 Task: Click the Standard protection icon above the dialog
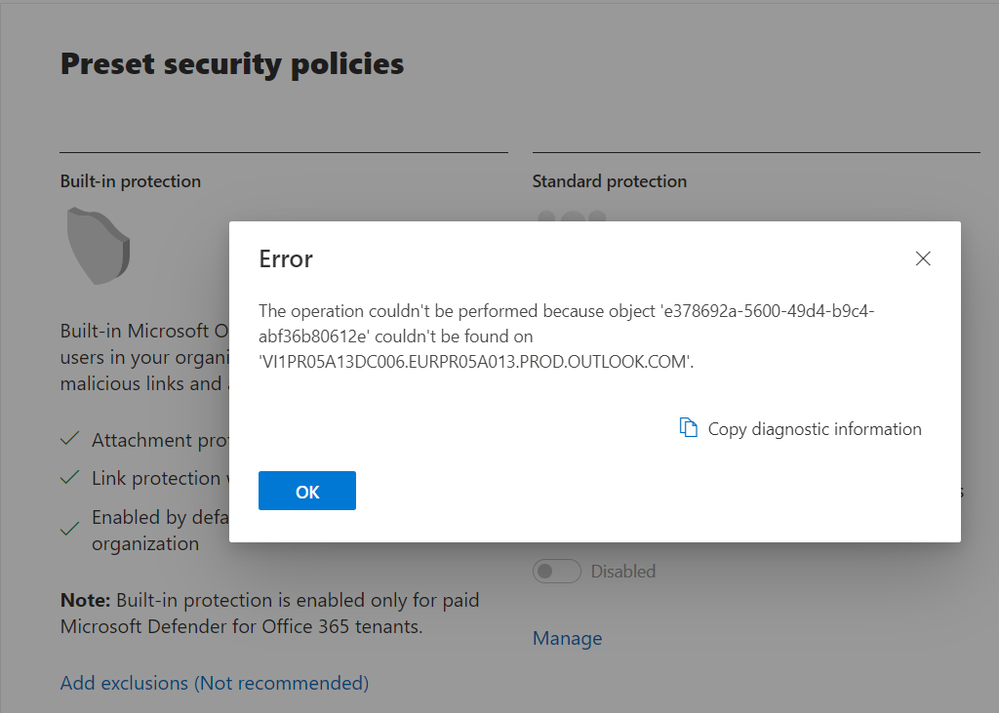572,215
